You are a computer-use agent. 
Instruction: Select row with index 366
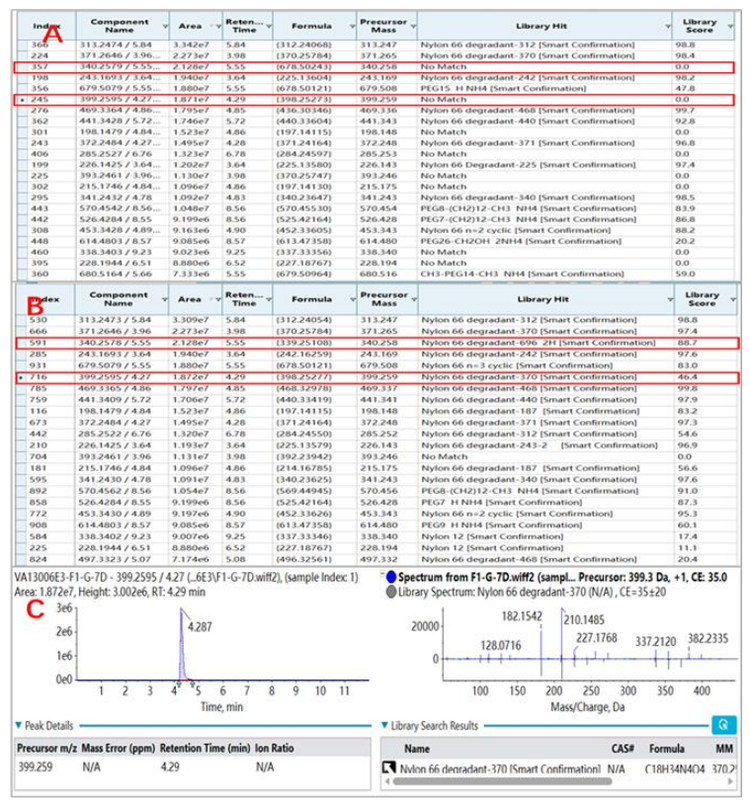pos(375,45)
